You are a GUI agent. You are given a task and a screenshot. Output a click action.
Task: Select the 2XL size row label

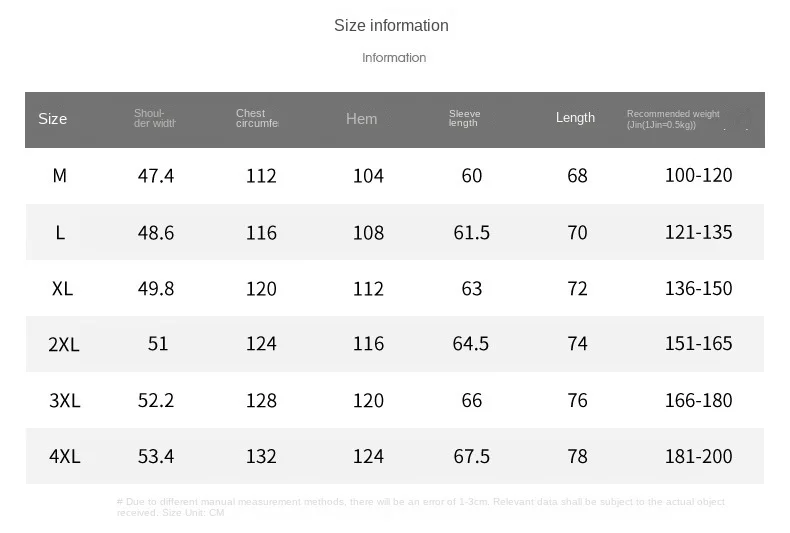coord(64,345)
